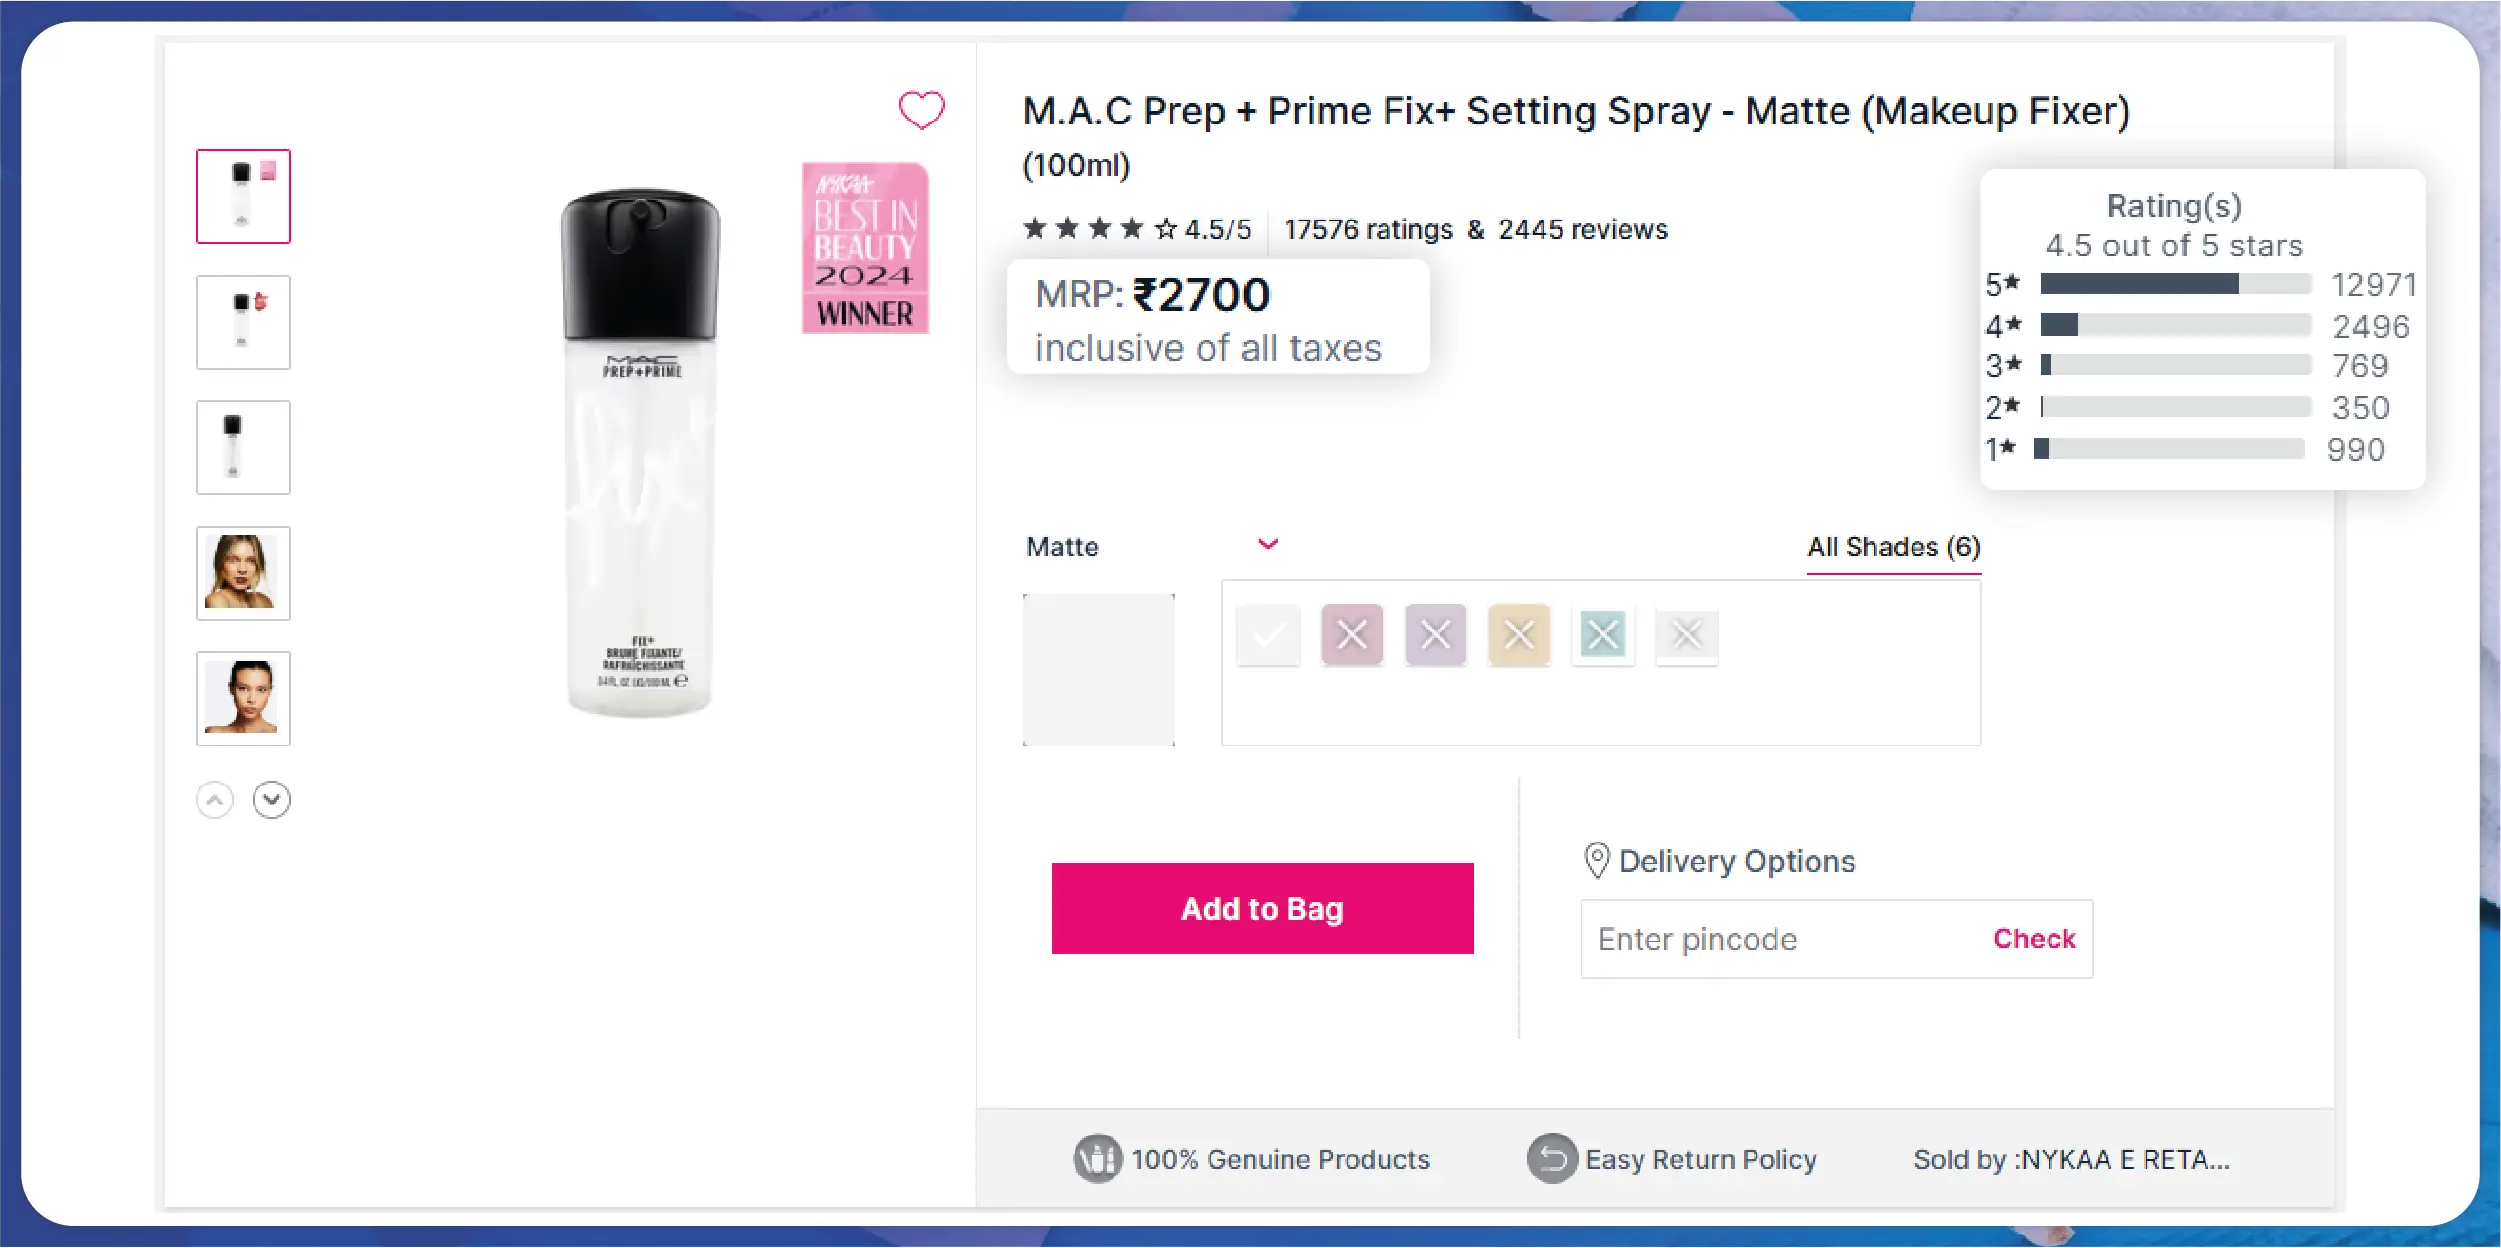Select the lavender shade swatch

pyautogui.click(x=1435, y=635)
